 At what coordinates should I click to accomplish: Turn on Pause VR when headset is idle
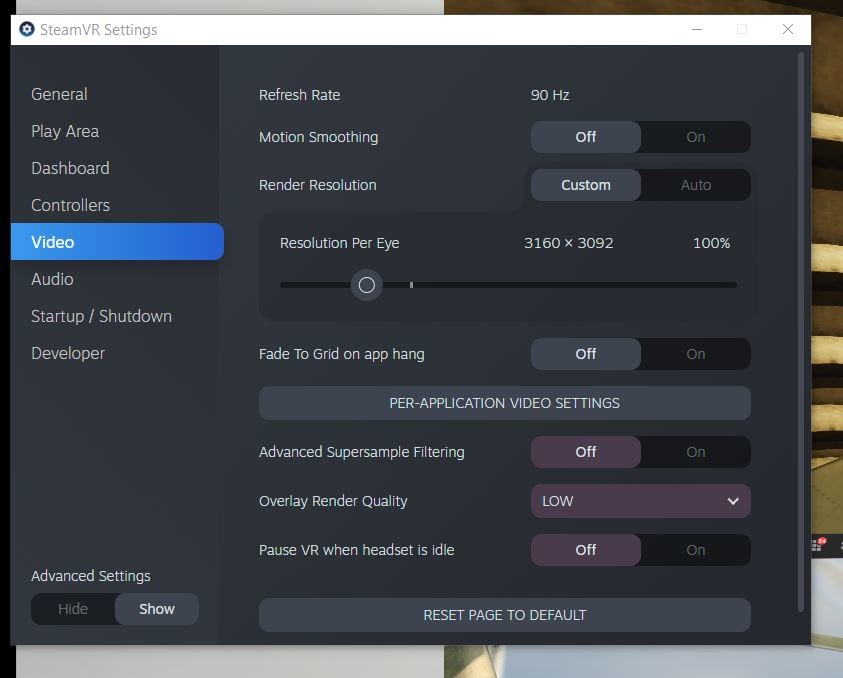coord(696,550)
